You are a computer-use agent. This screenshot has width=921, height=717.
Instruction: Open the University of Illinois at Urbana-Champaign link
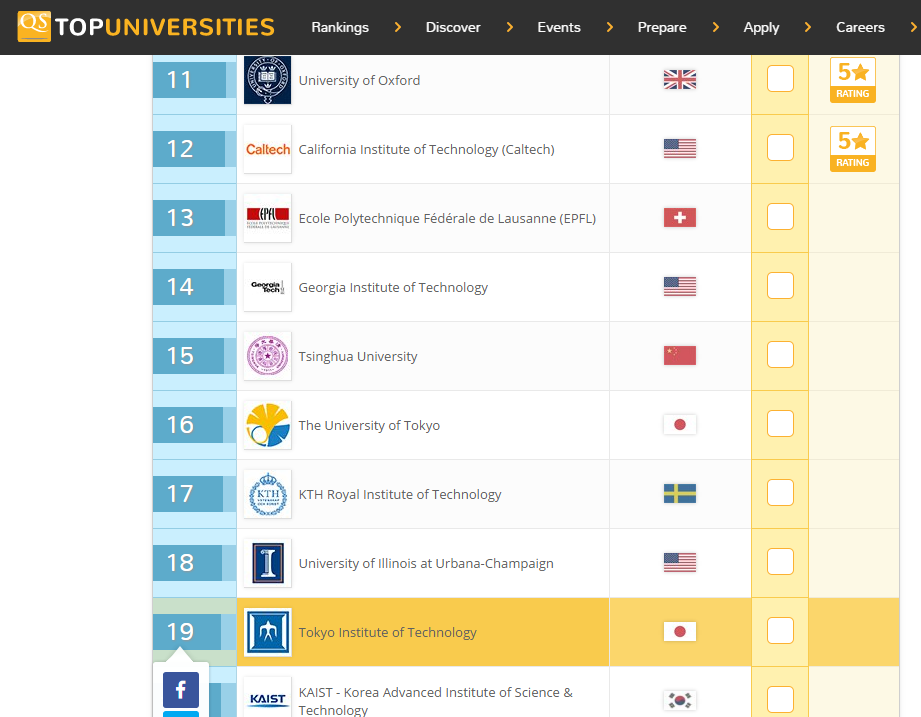425,563
